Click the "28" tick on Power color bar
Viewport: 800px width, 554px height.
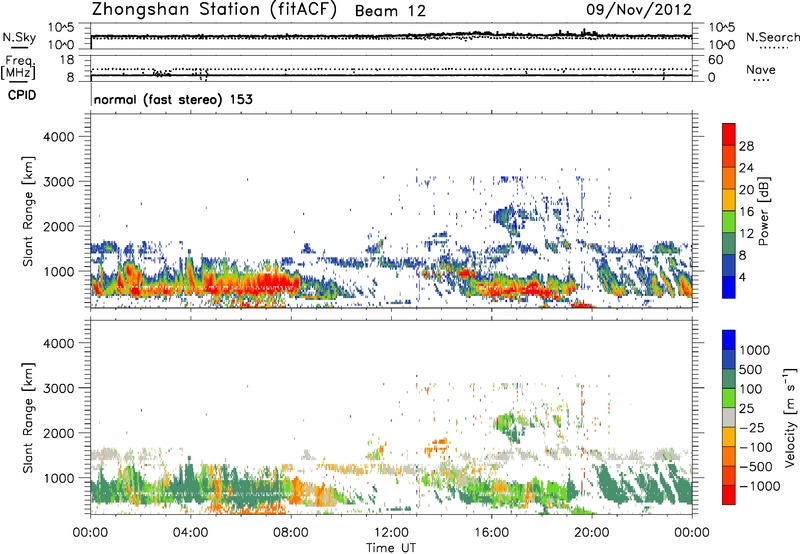point(746,146)
